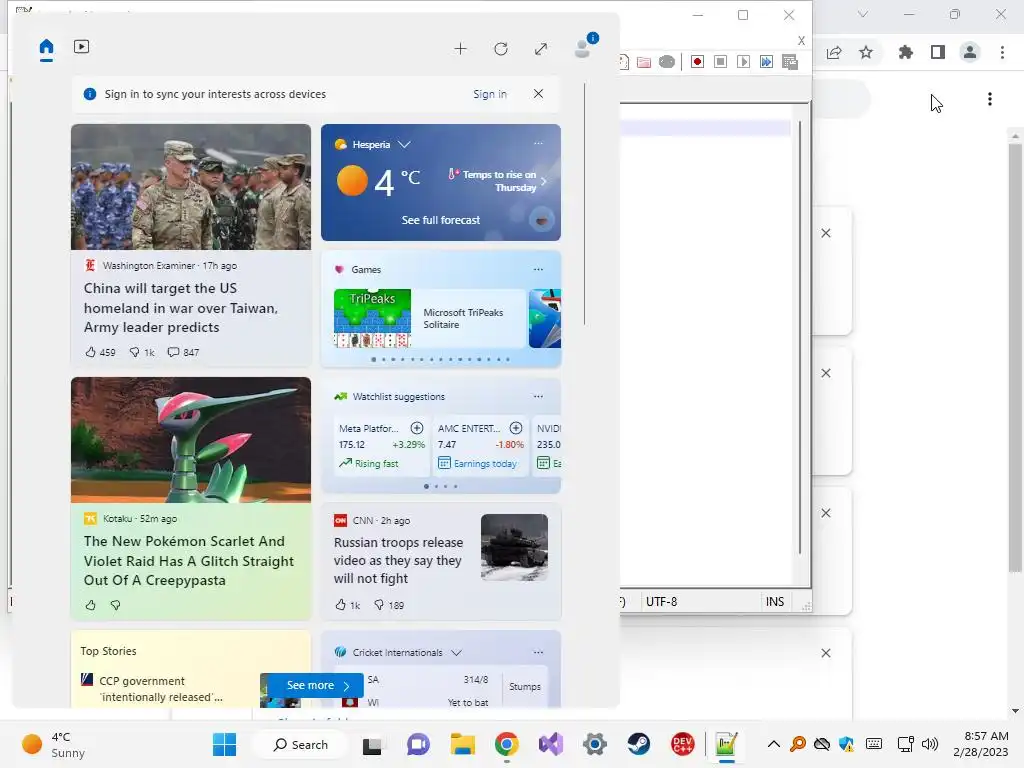
Task: Open the Earnings today link for AMC
Action: click(477, 463)
